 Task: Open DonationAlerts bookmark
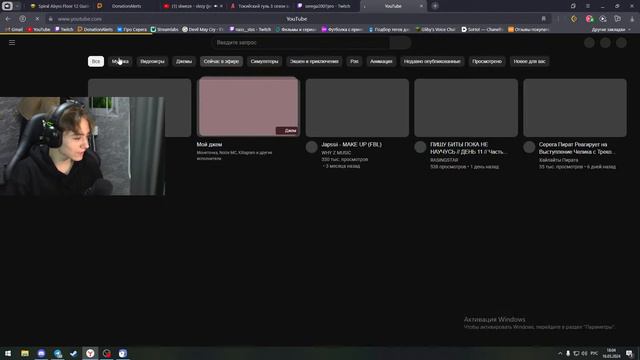pyautogui.click(x=95, y=29)
